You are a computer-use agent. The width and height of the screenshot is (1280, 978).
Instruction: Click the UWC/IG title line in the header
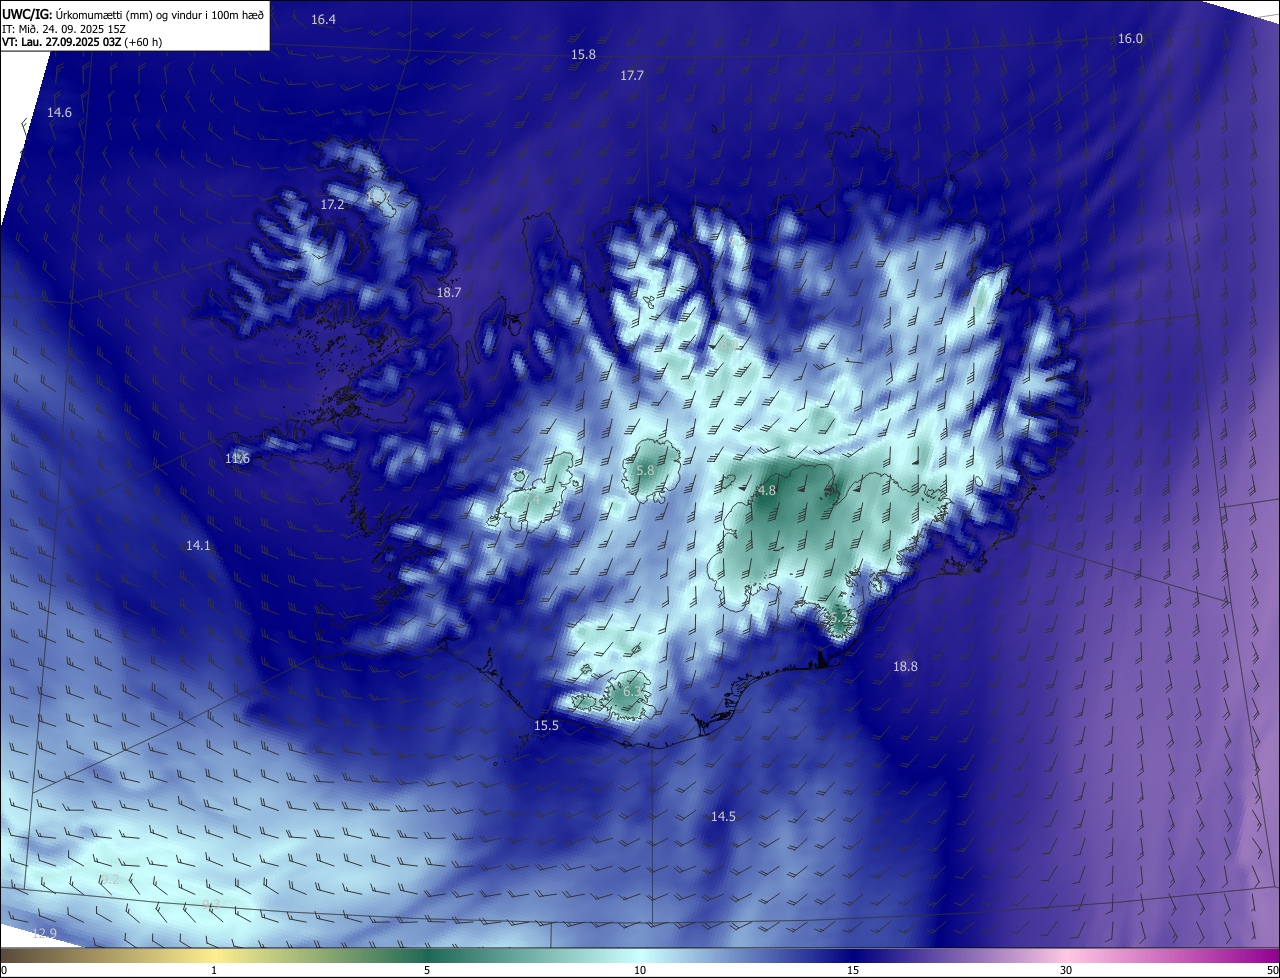click(133, 15)
